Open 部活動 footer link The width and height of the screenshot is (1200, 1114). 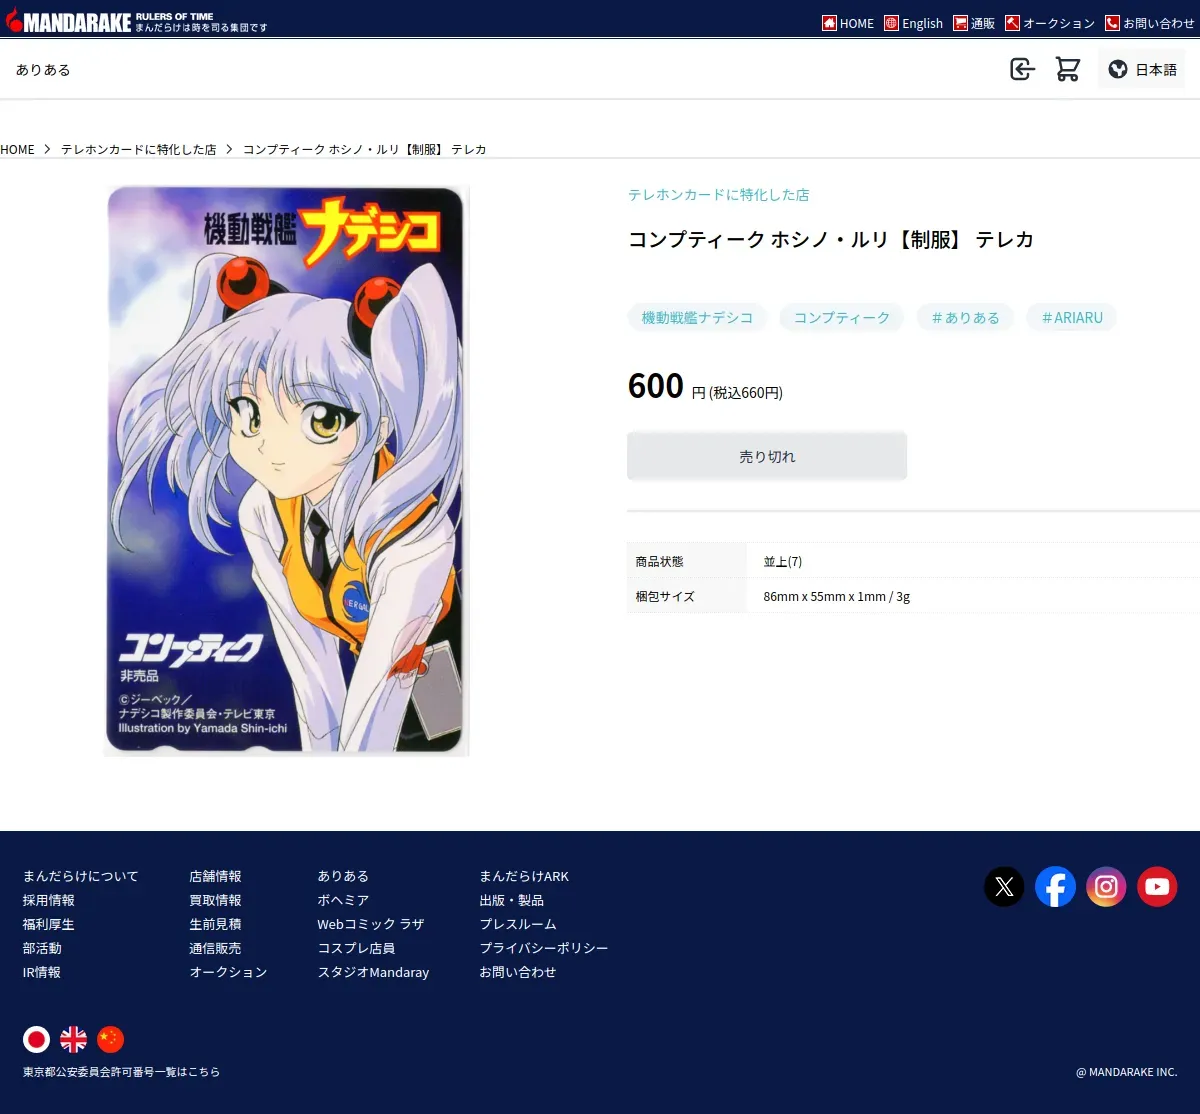coord(42,948)
